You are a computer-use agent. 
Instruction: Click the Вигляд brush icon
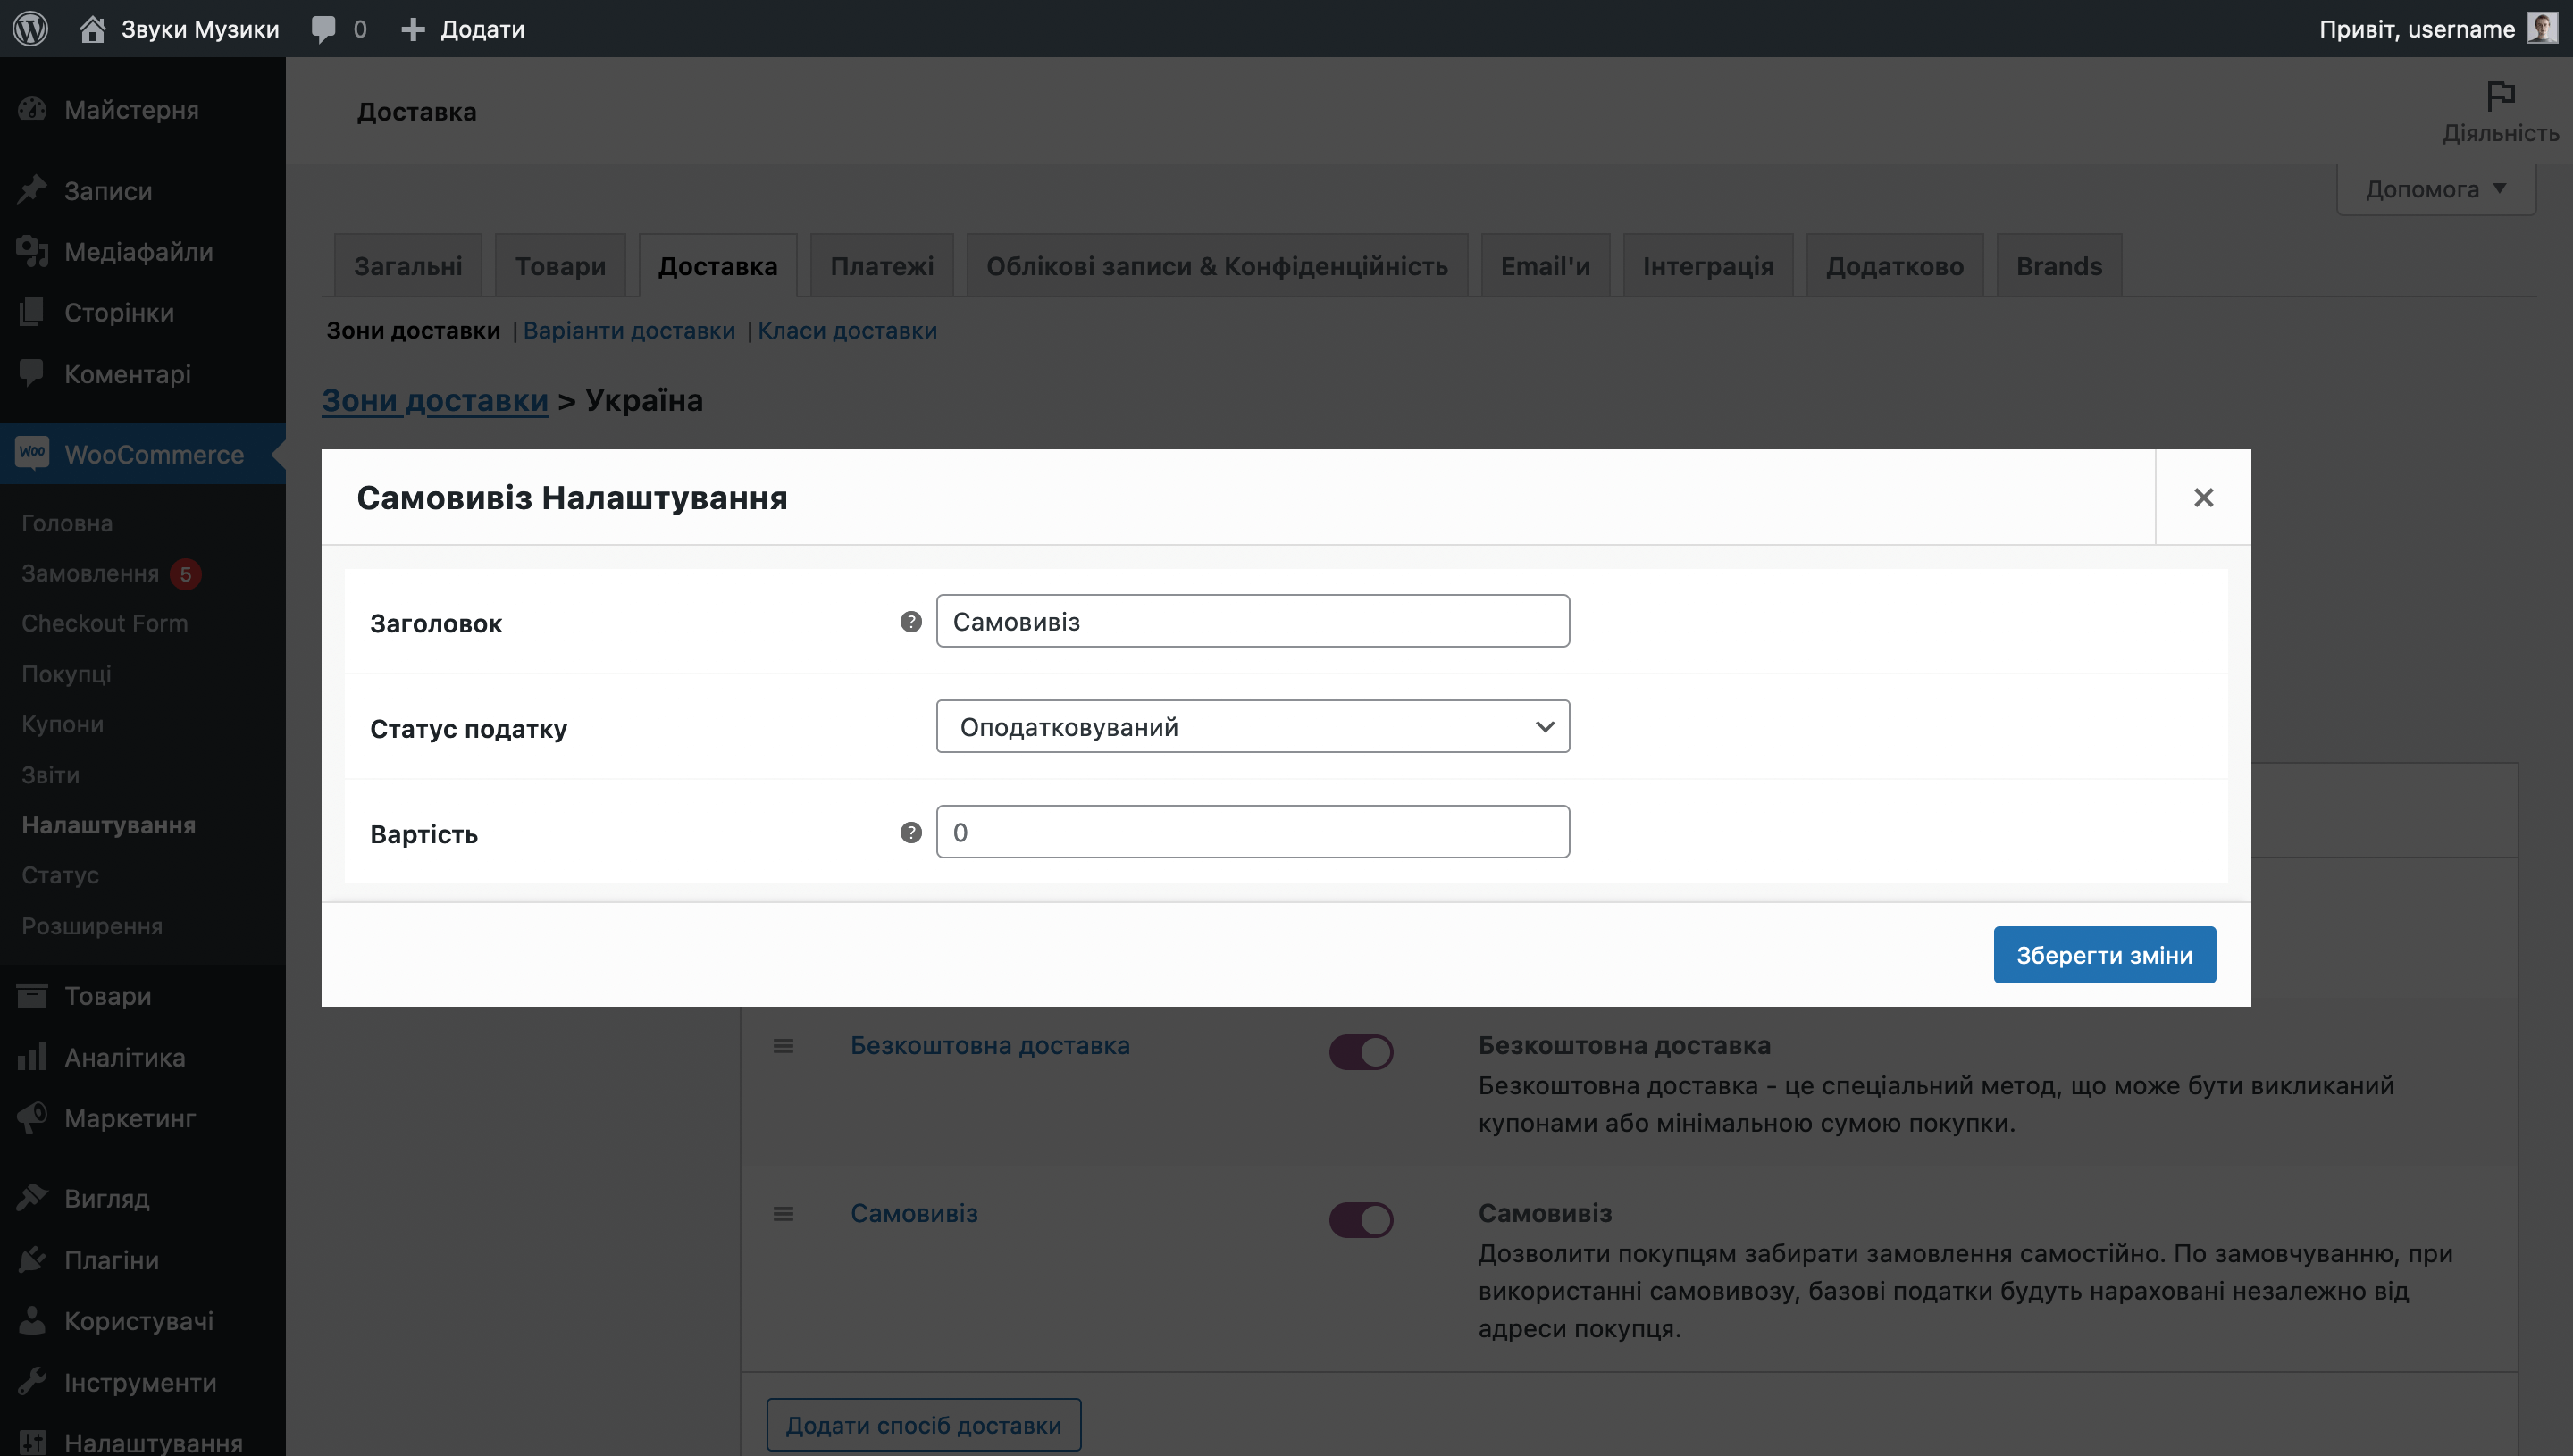[x=32, y=1197]
